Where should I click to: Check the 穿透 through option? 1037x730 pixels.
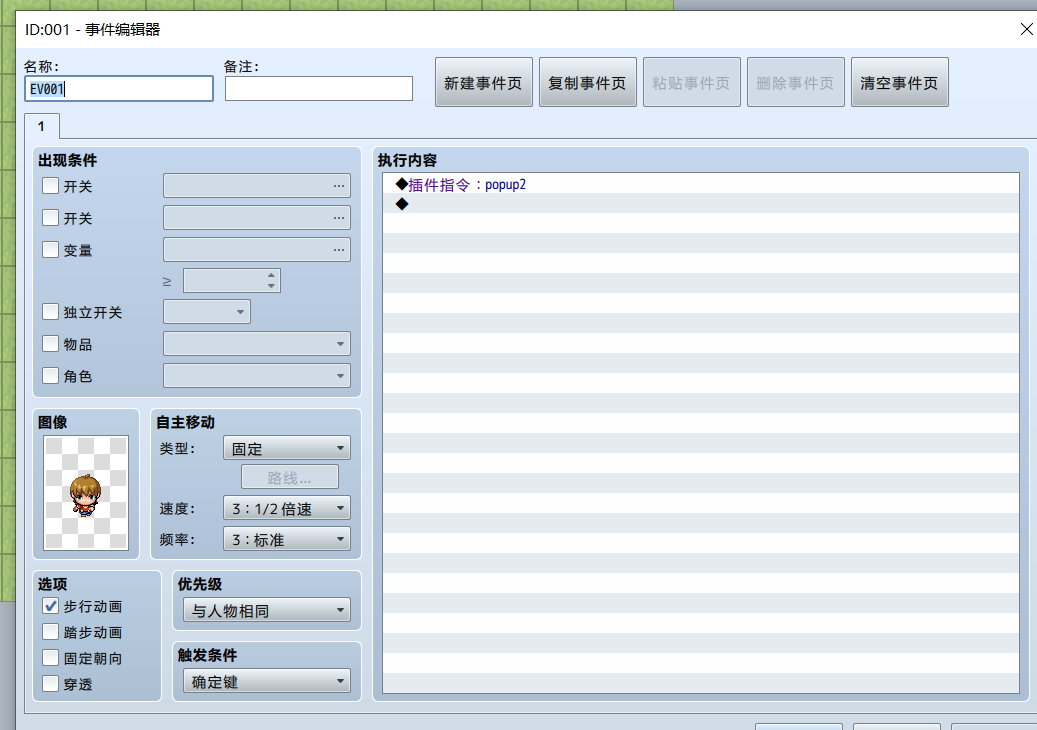tap(50, 683)
